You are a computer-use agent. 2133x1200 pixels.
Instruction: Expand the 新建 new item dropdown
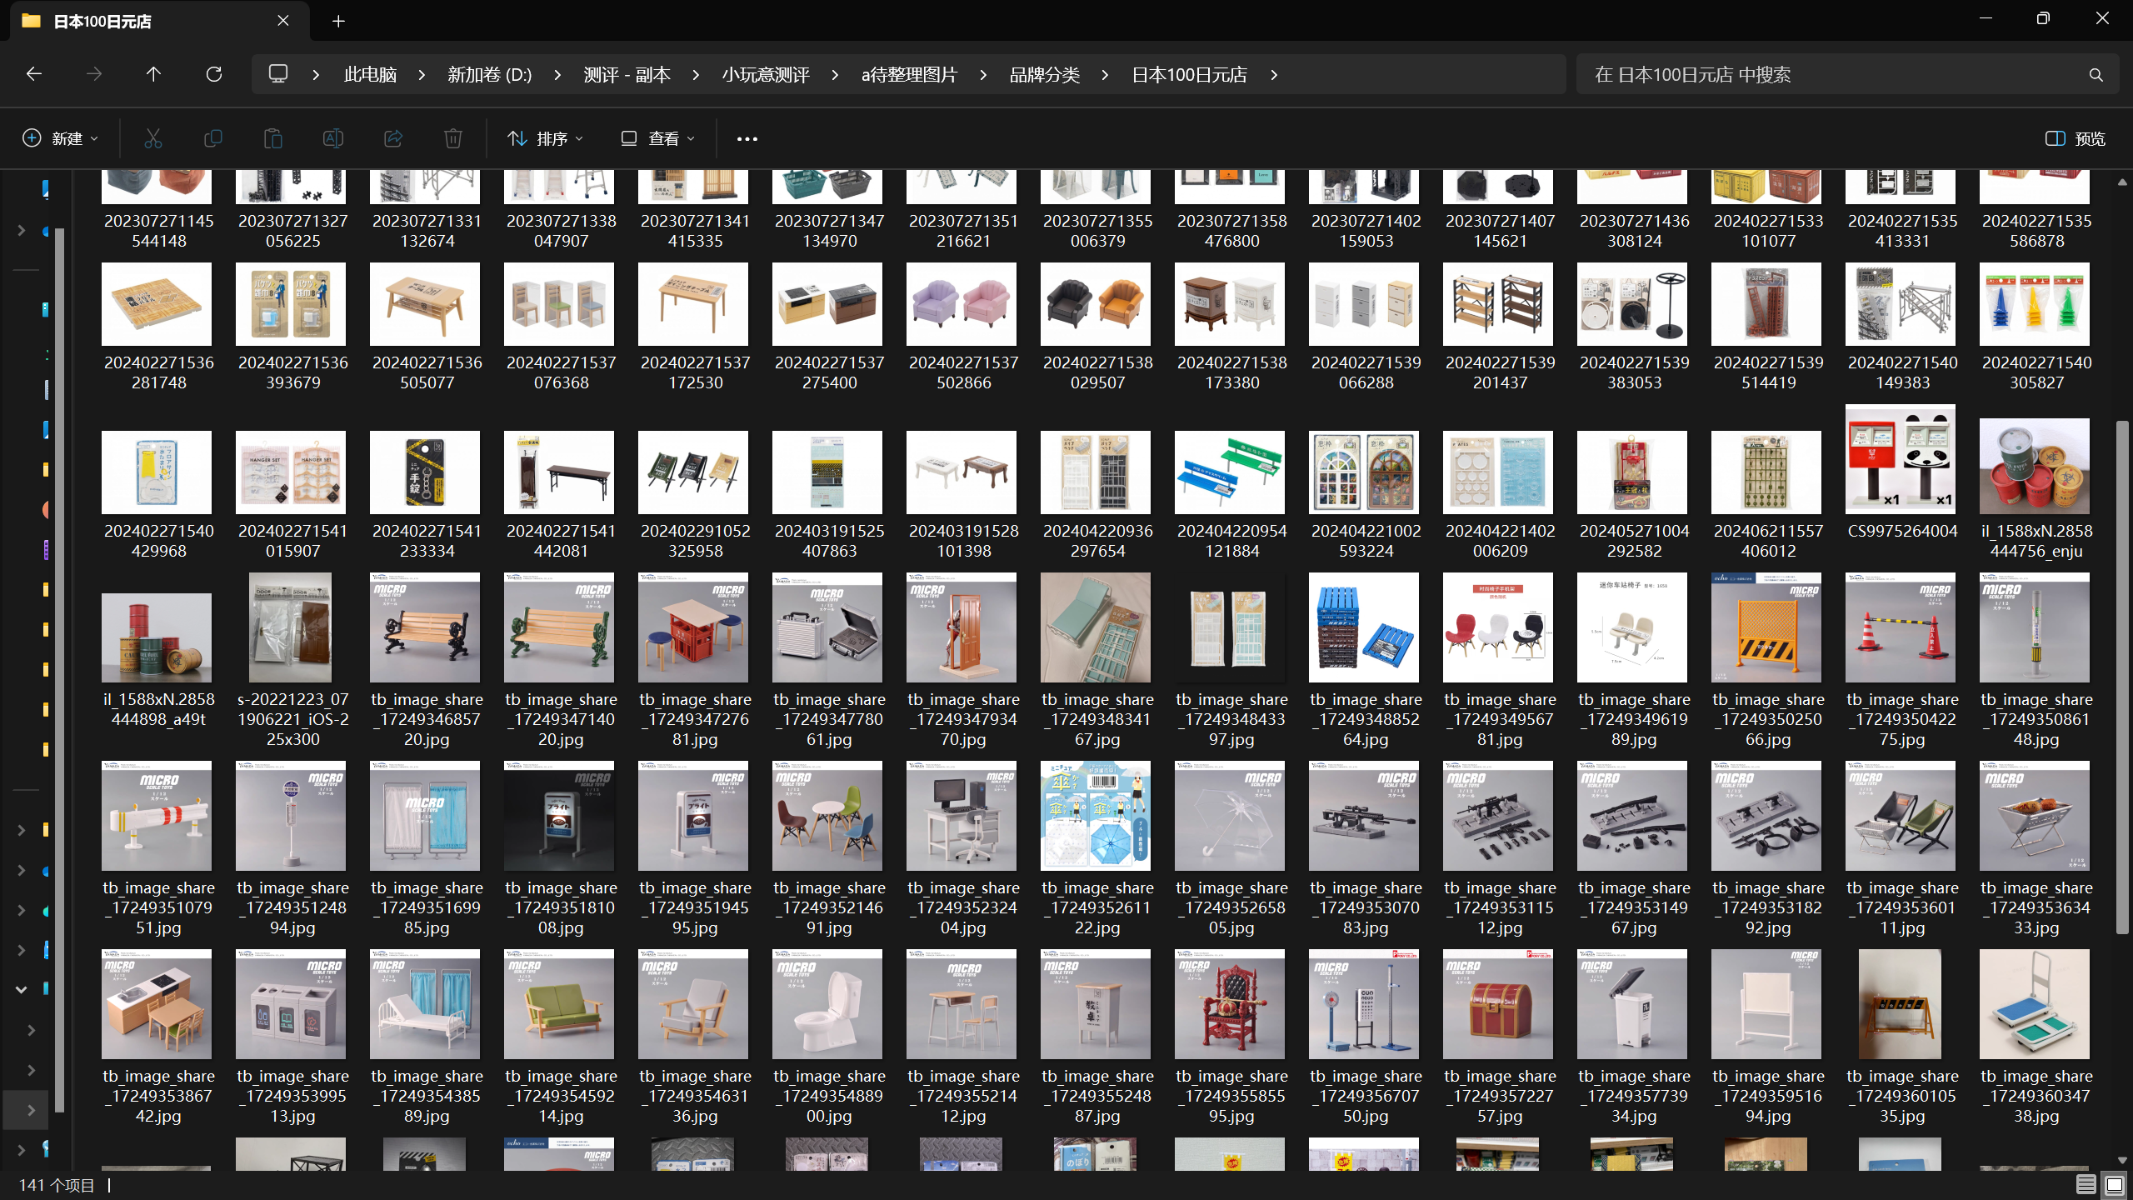pyautogui.click(x=60, y=139)
